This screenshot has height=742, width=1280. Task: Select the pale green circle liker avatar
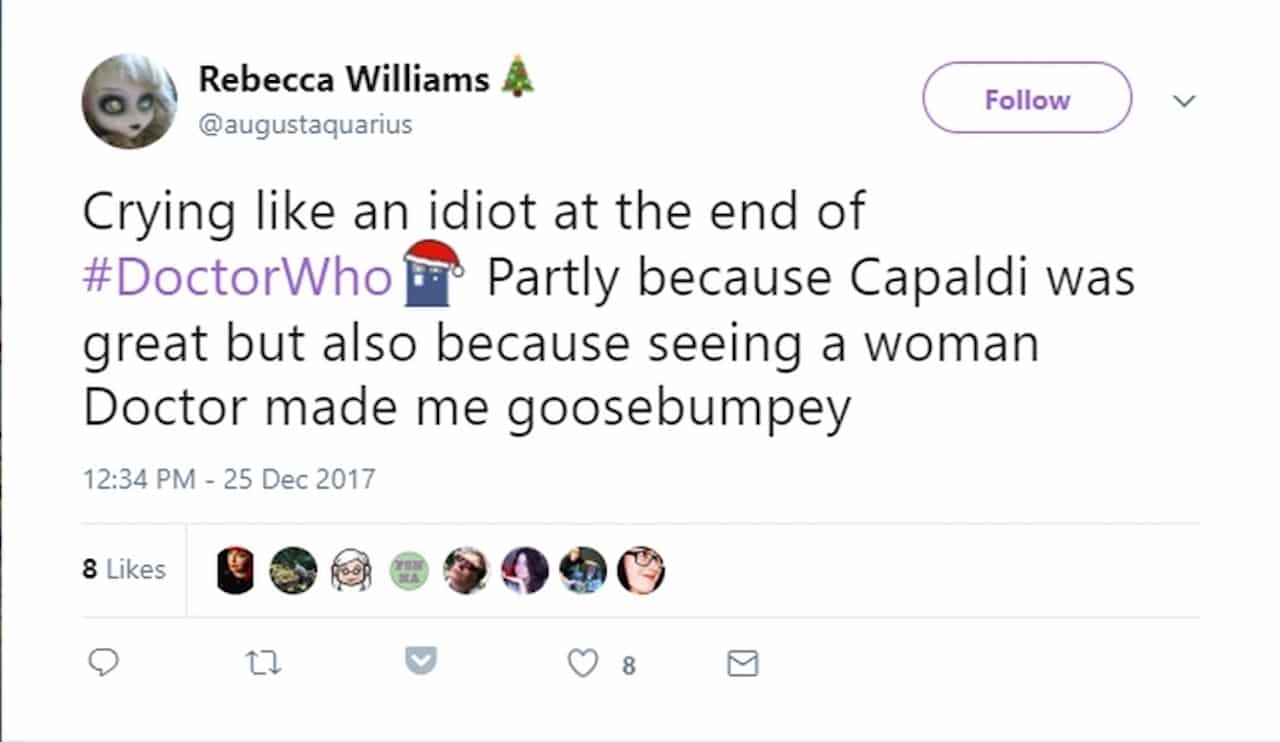408,570
